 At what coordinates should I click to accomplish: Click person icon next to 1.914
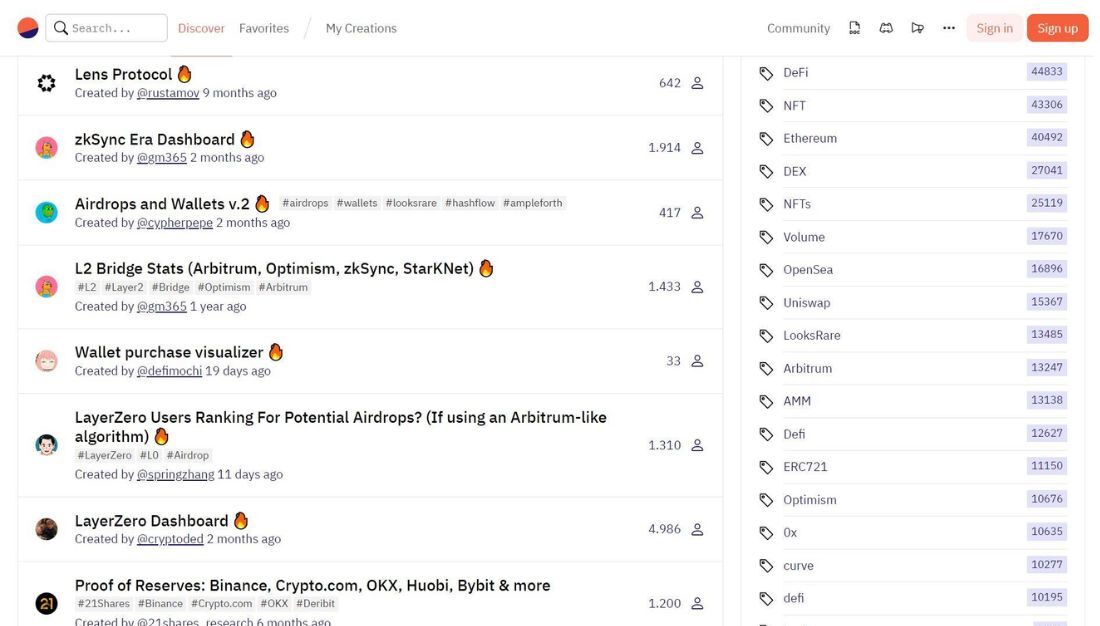[x=697, y=148]
